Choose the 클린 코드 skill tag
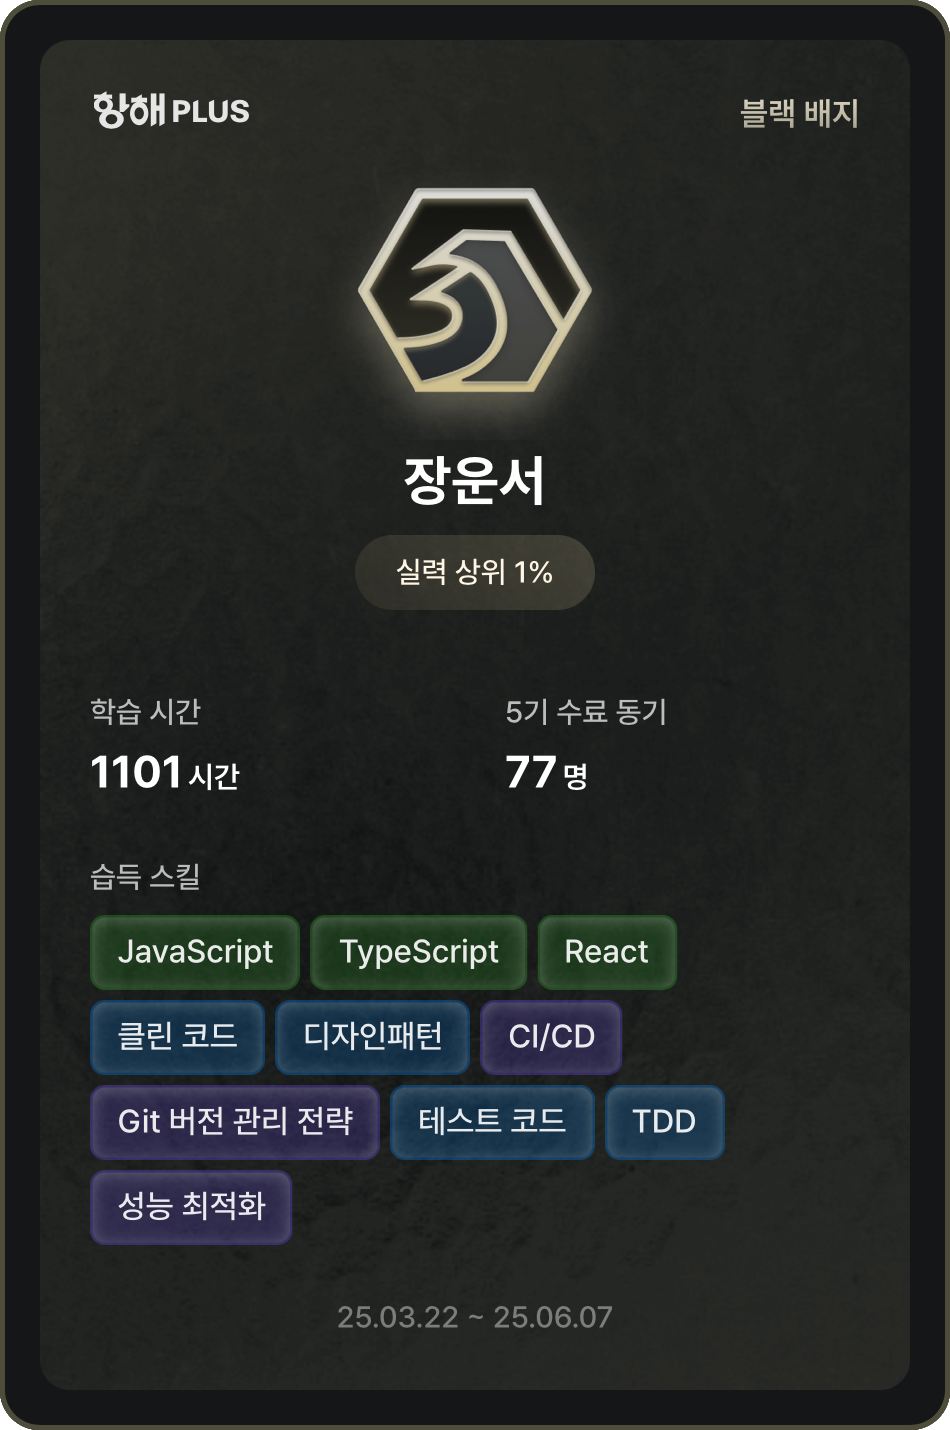 (x=177, y=1037)
